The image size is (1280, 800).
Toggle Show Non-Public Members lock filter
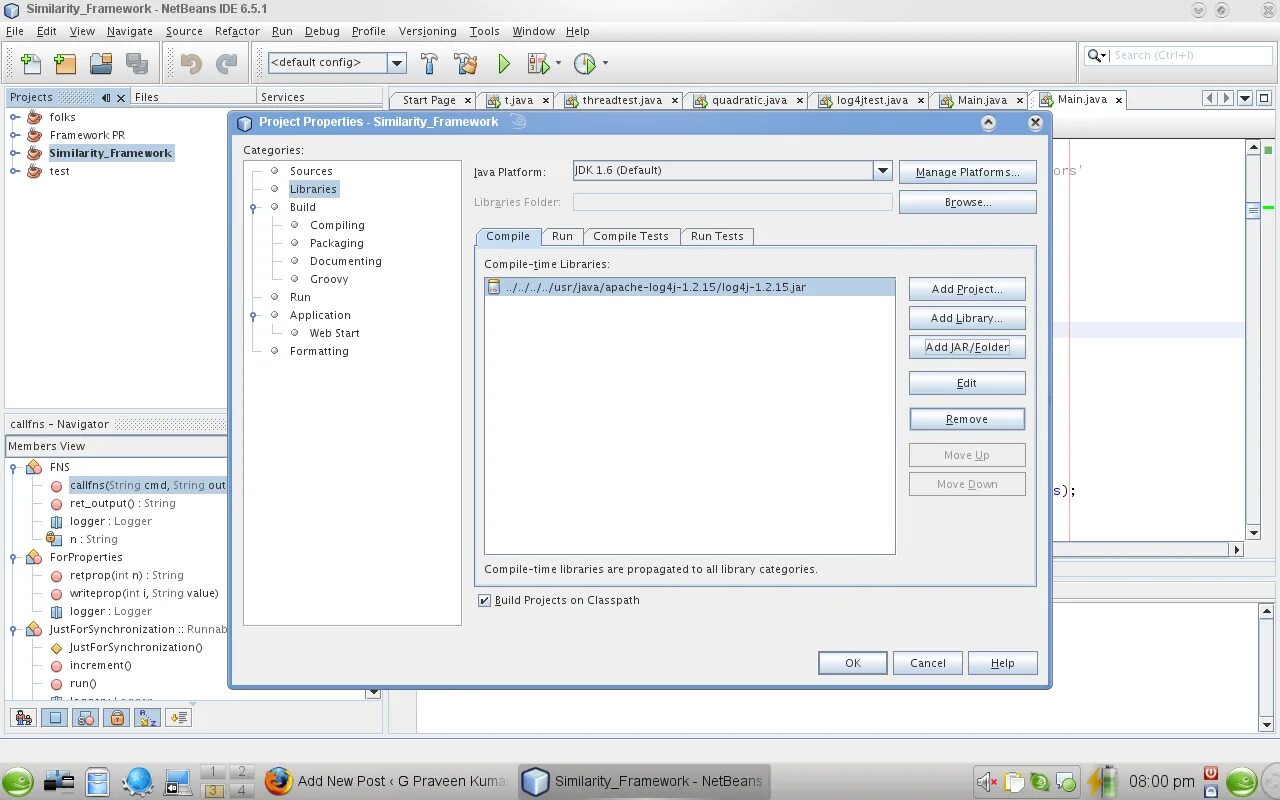click(x=117, y=718)
